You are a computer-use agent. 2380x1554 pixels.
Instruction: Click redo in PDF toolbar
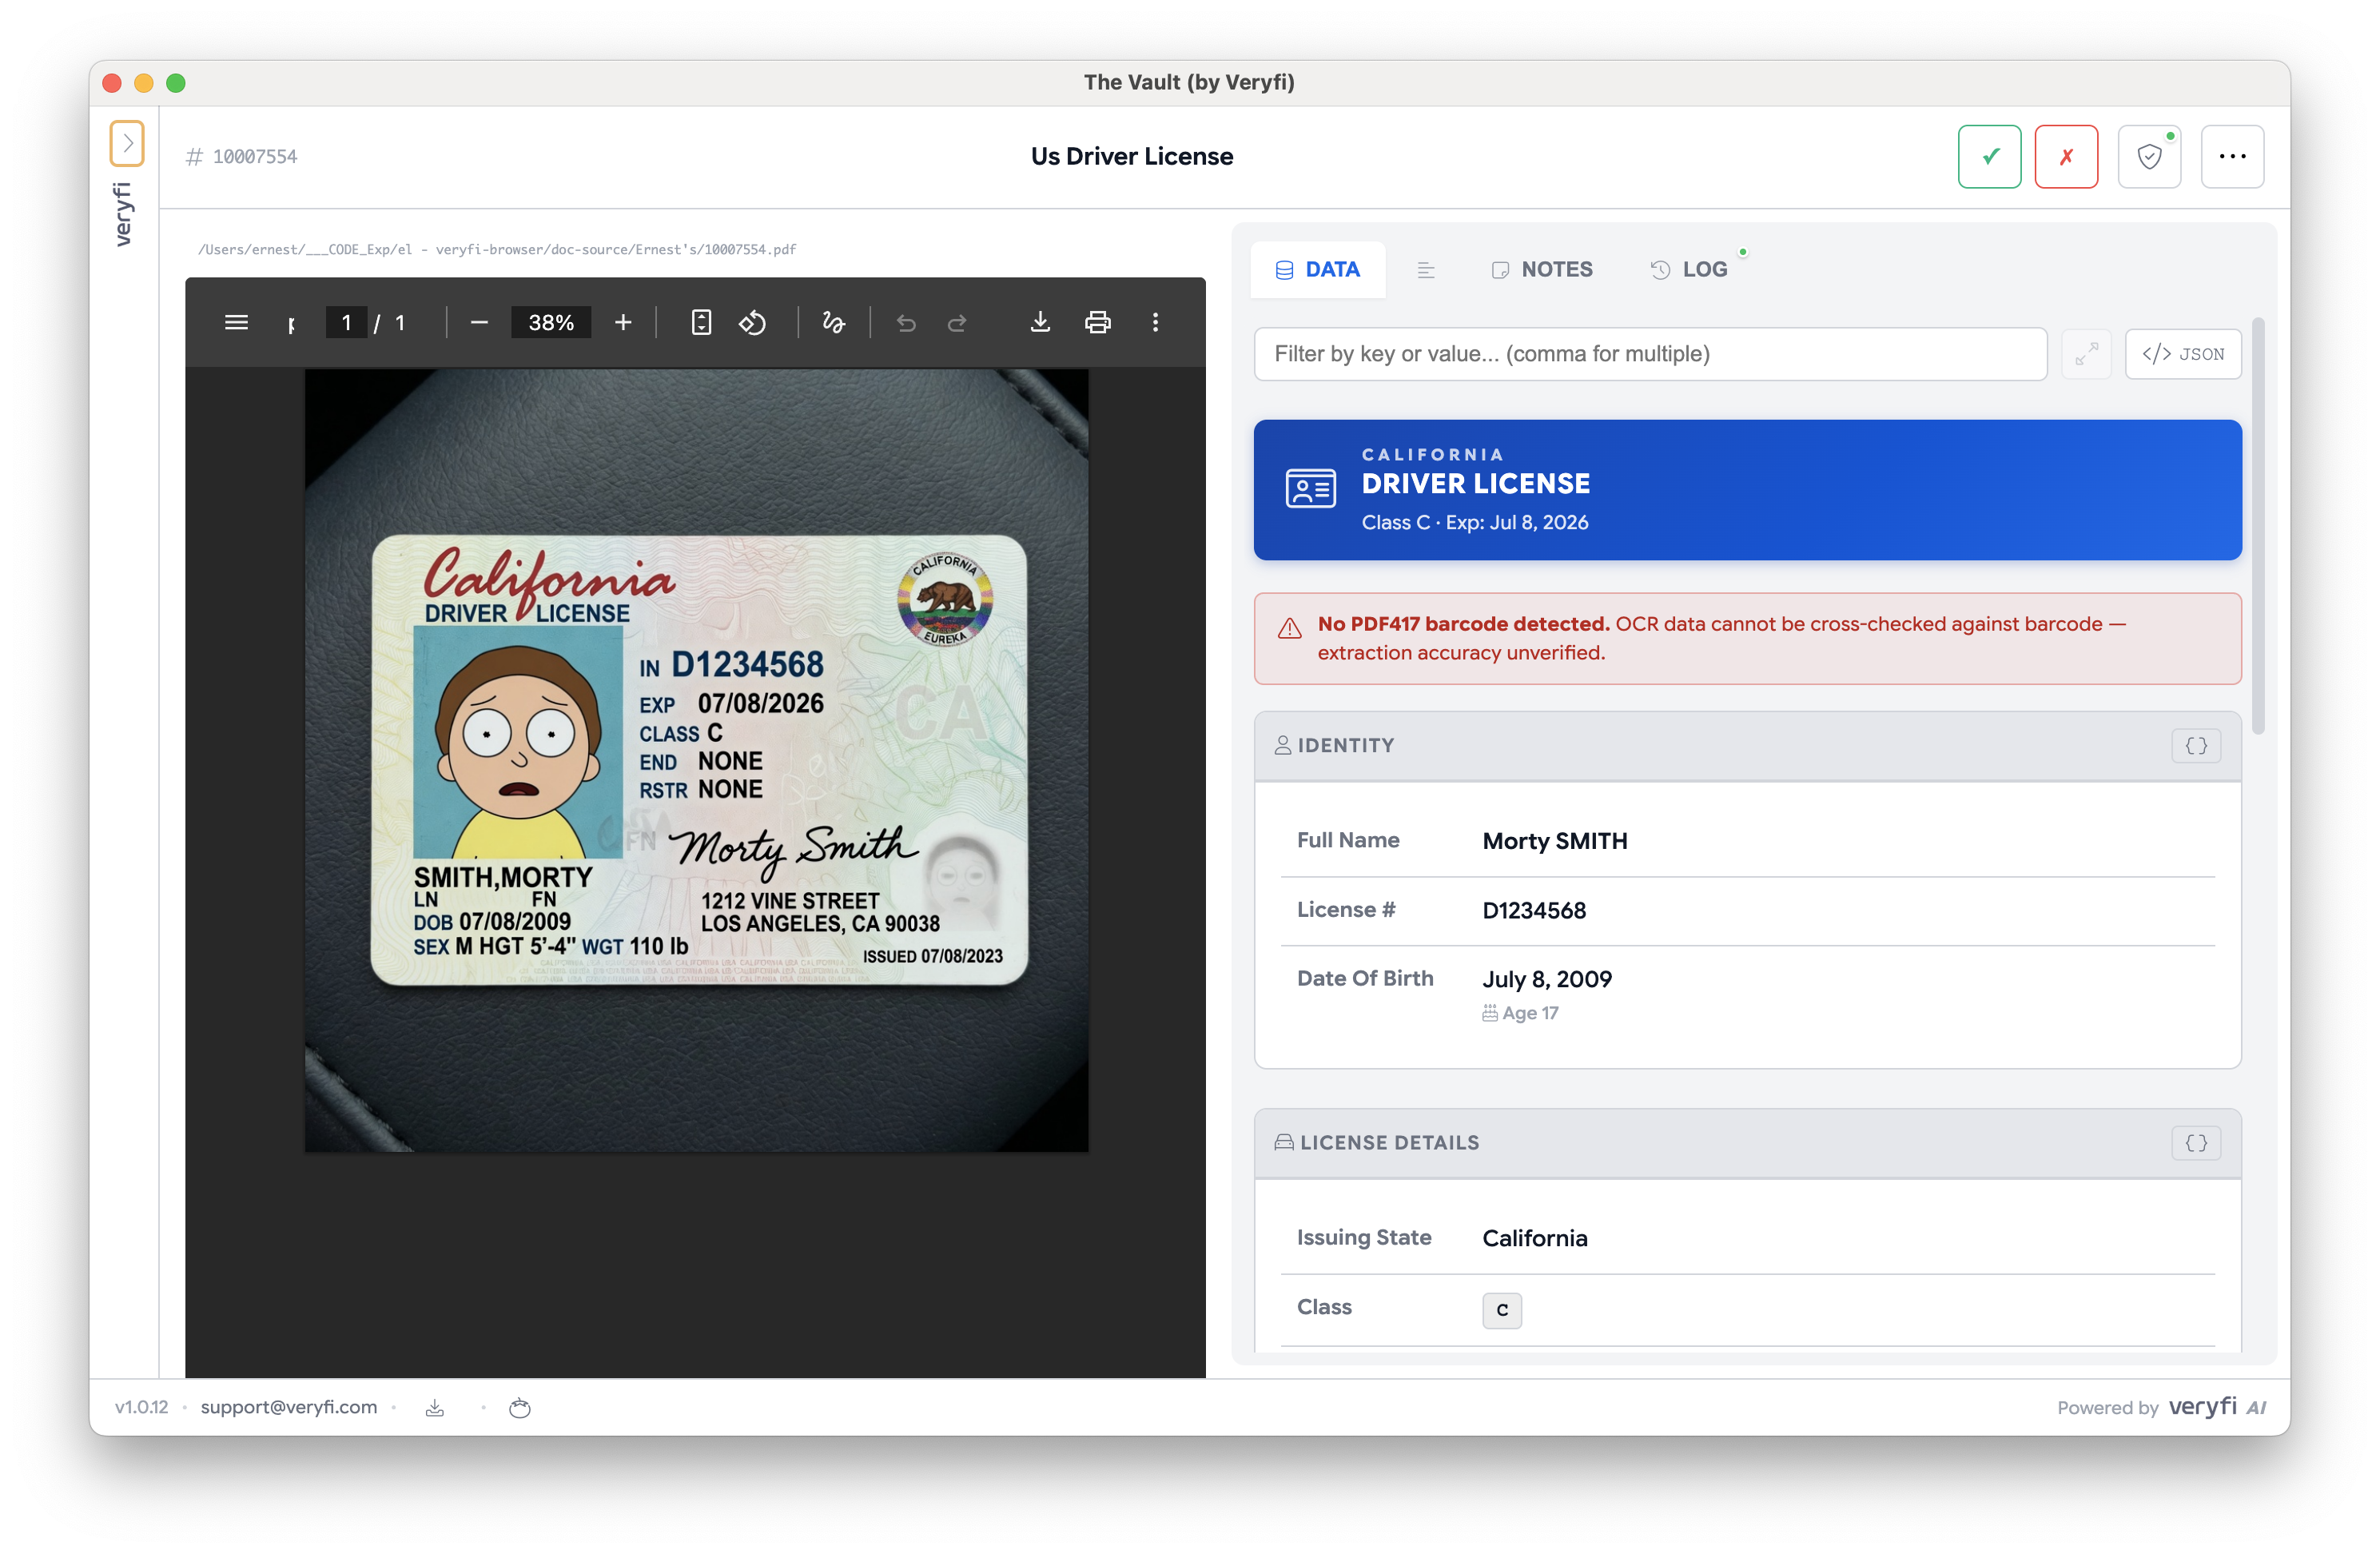pyautogui.click(x=957, y=322)
